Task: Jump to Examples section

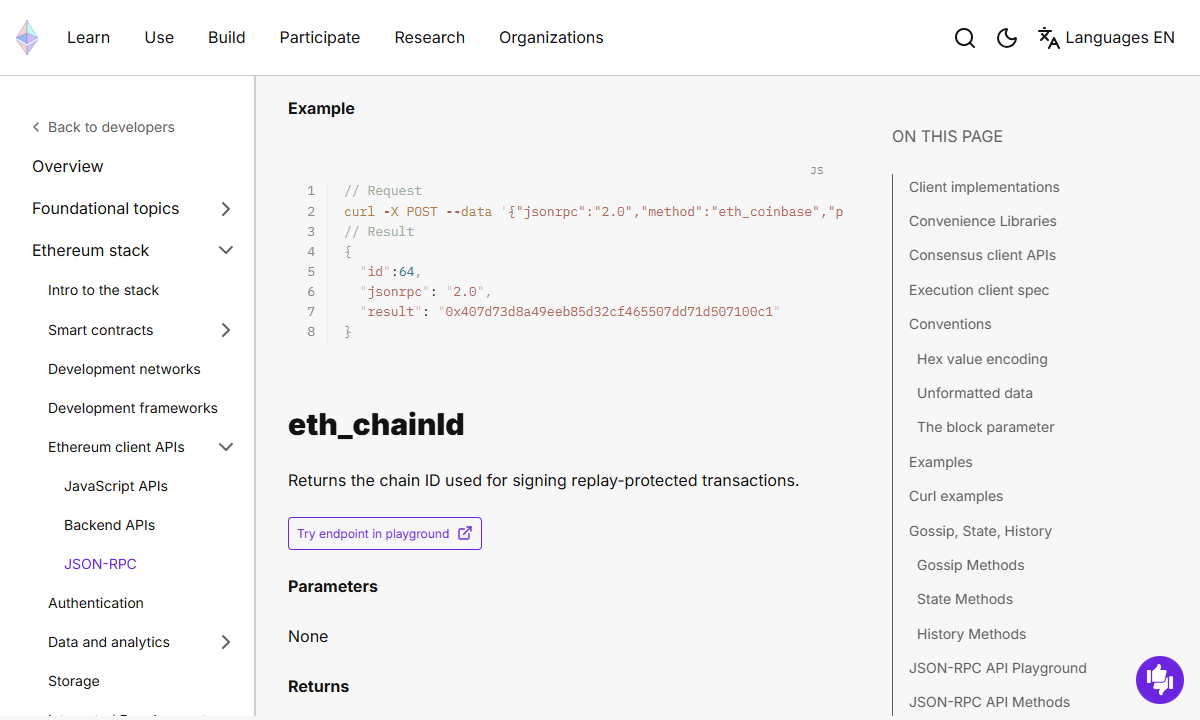Action: 941,462
